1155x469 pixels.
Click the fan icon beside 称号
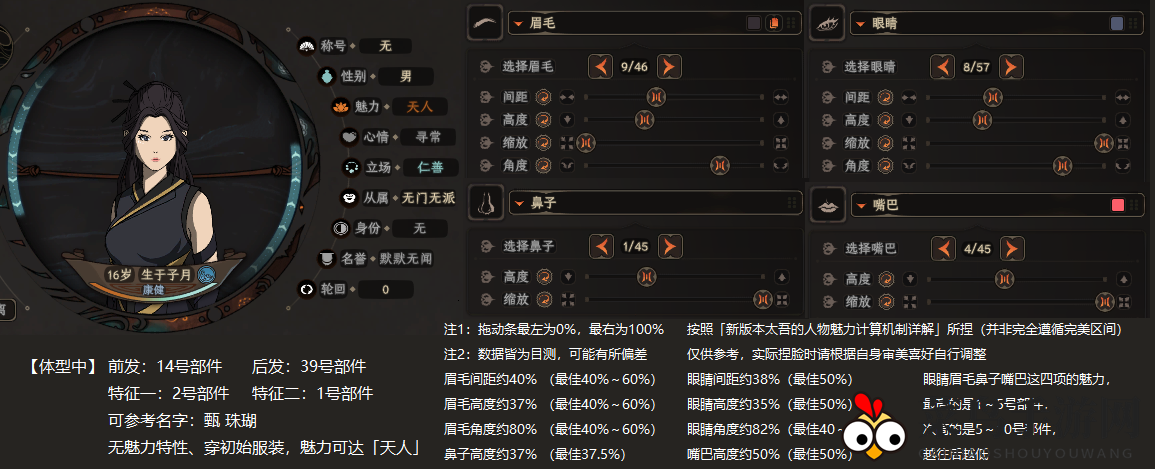[306, 46]
